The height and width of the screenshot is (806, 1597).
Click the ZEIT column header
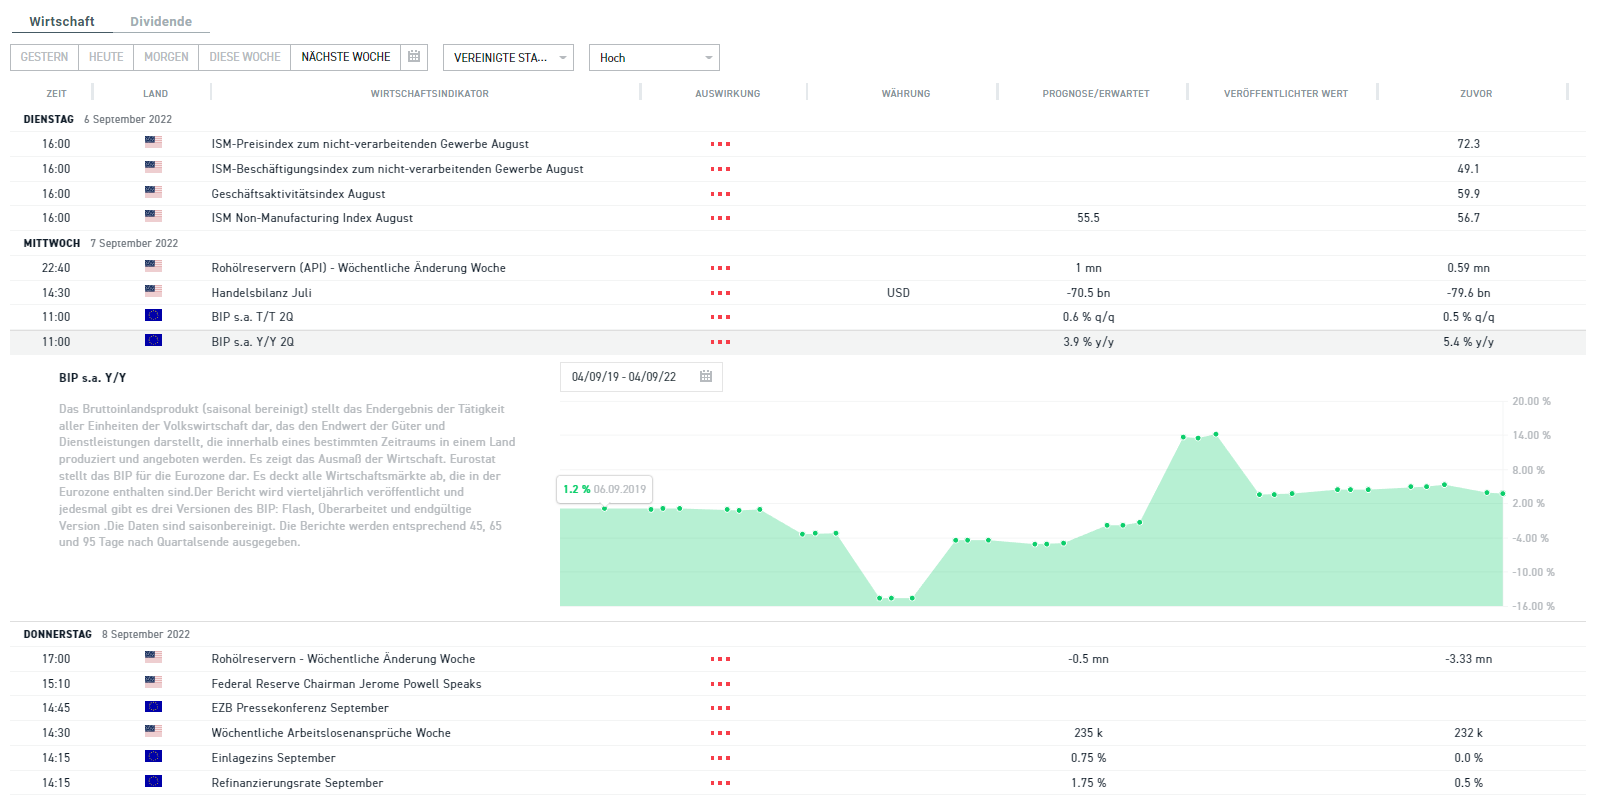click(x=56, y=94)
